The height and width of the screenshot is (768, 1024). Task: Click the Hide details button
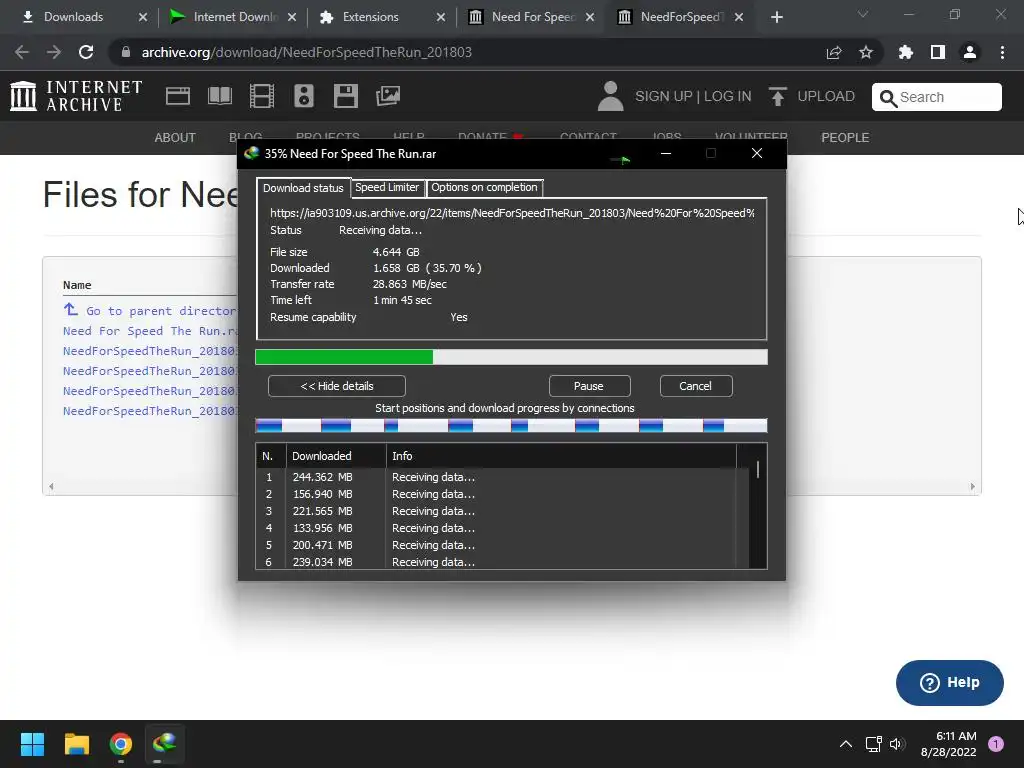[x=336, y=386]
